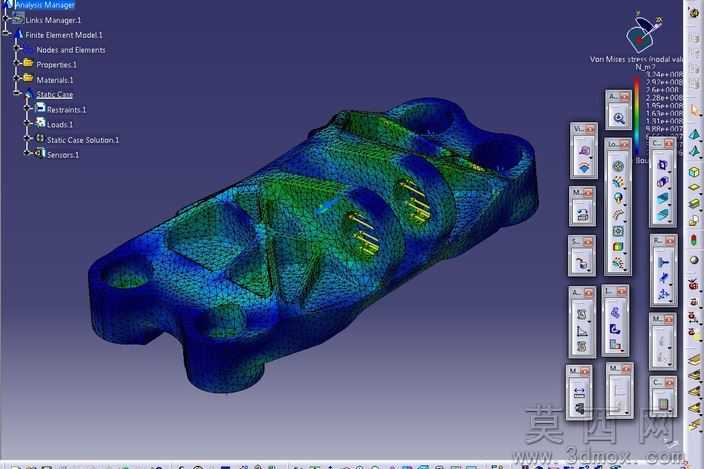Click the bottom blue icon in R... toolbar
This screenshot has height=469, width=704.
coord(663,294)
